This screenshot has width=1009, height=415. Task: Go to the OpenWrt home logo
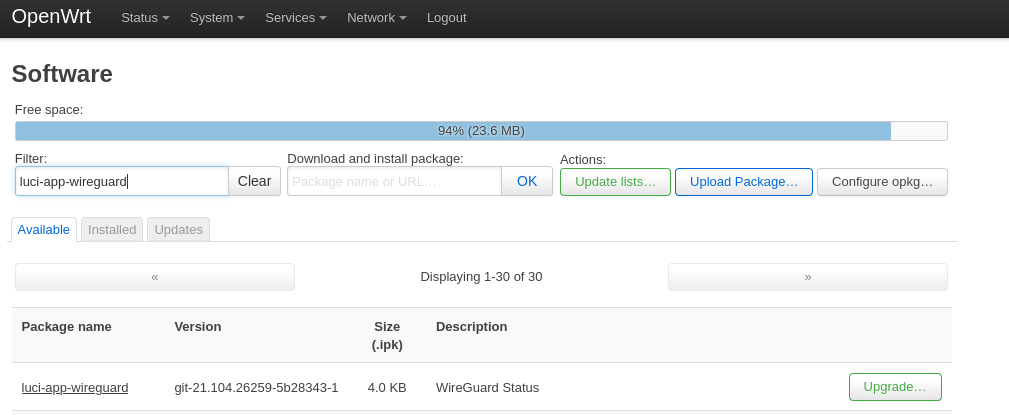51,17
